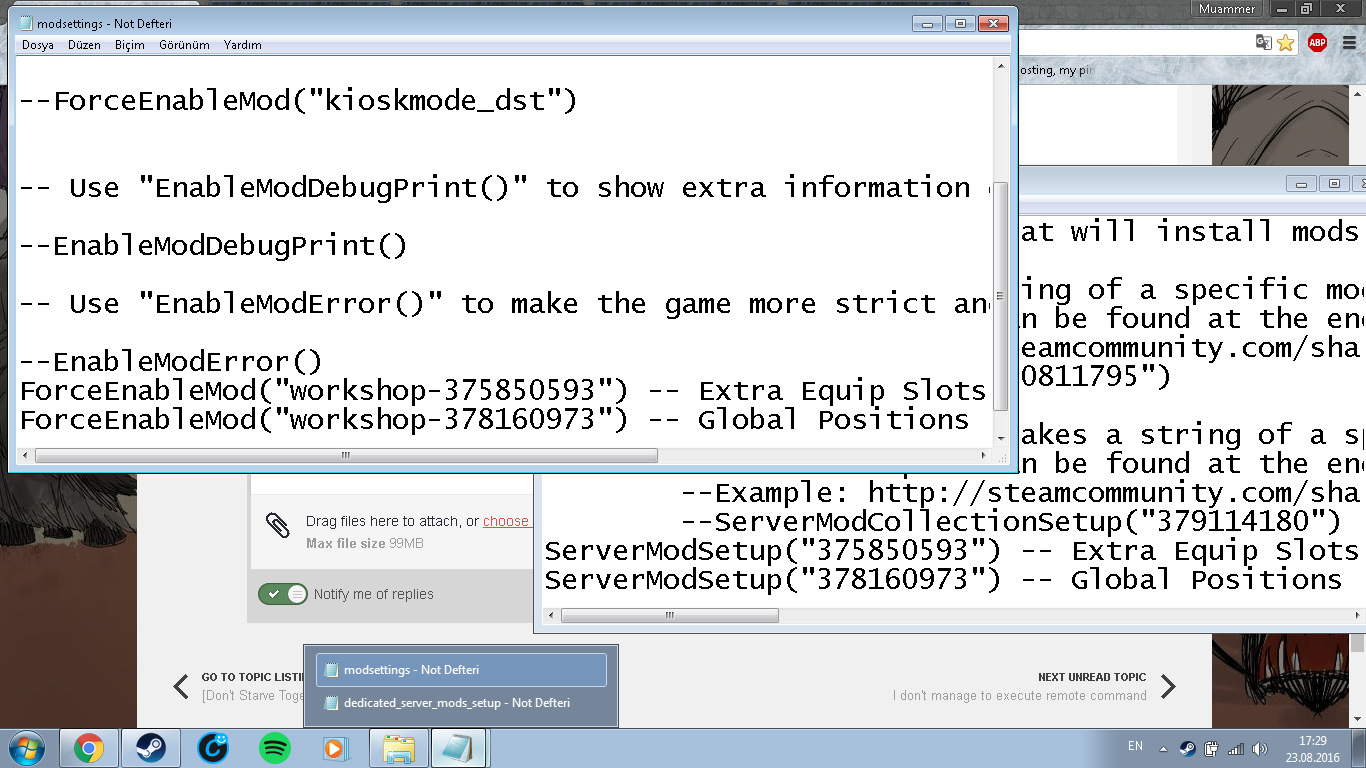The image size is (1366, 768).
Task: Go to next unread topic chevron
Action: [x=1168, y=686]
